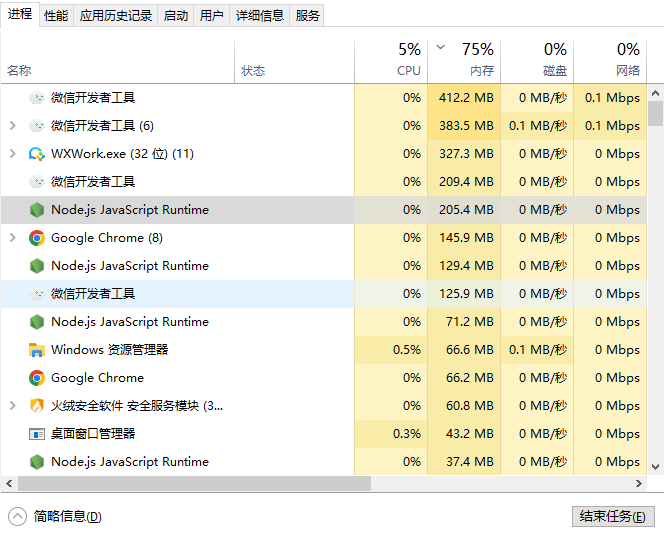
Task: Select the Node.js JavaScript Runtime 205.4 MB row
Action: 324,210
